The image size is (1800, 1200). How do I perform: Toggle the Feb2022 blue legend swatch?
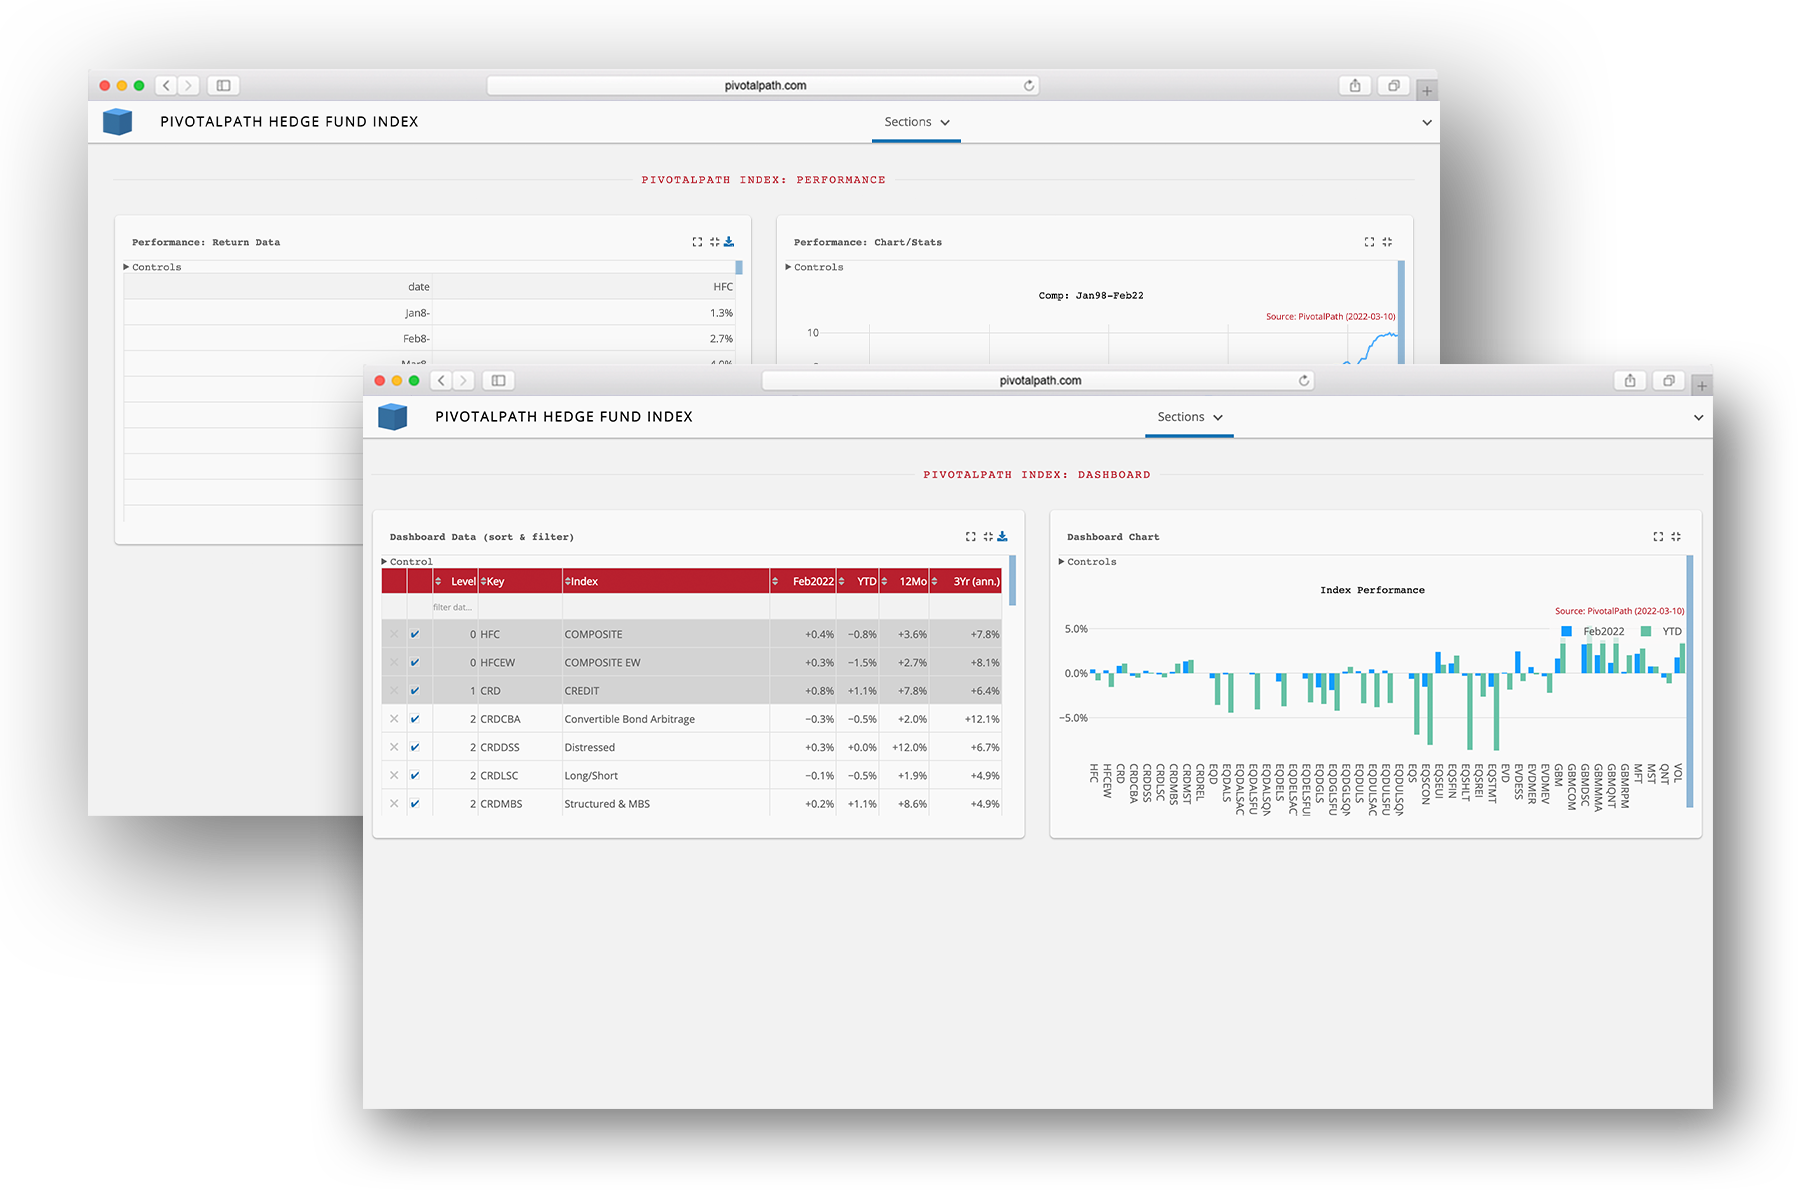click(1567, 631)
